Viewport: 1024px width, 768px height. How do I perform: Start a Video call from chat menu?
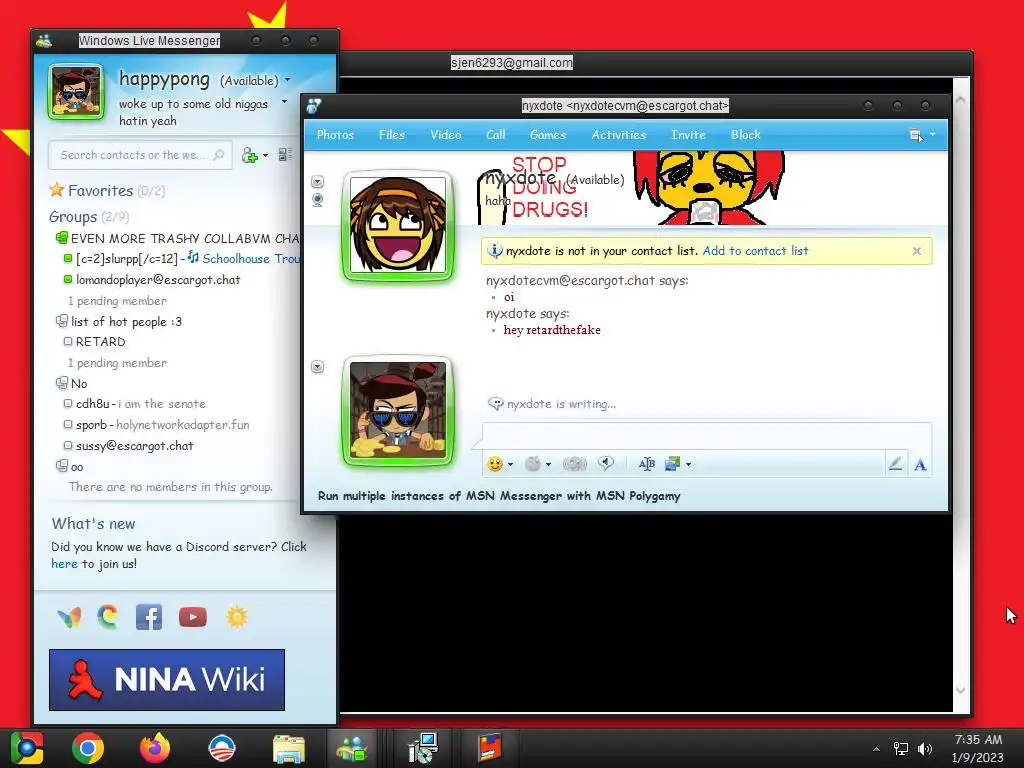coord(445,135)
